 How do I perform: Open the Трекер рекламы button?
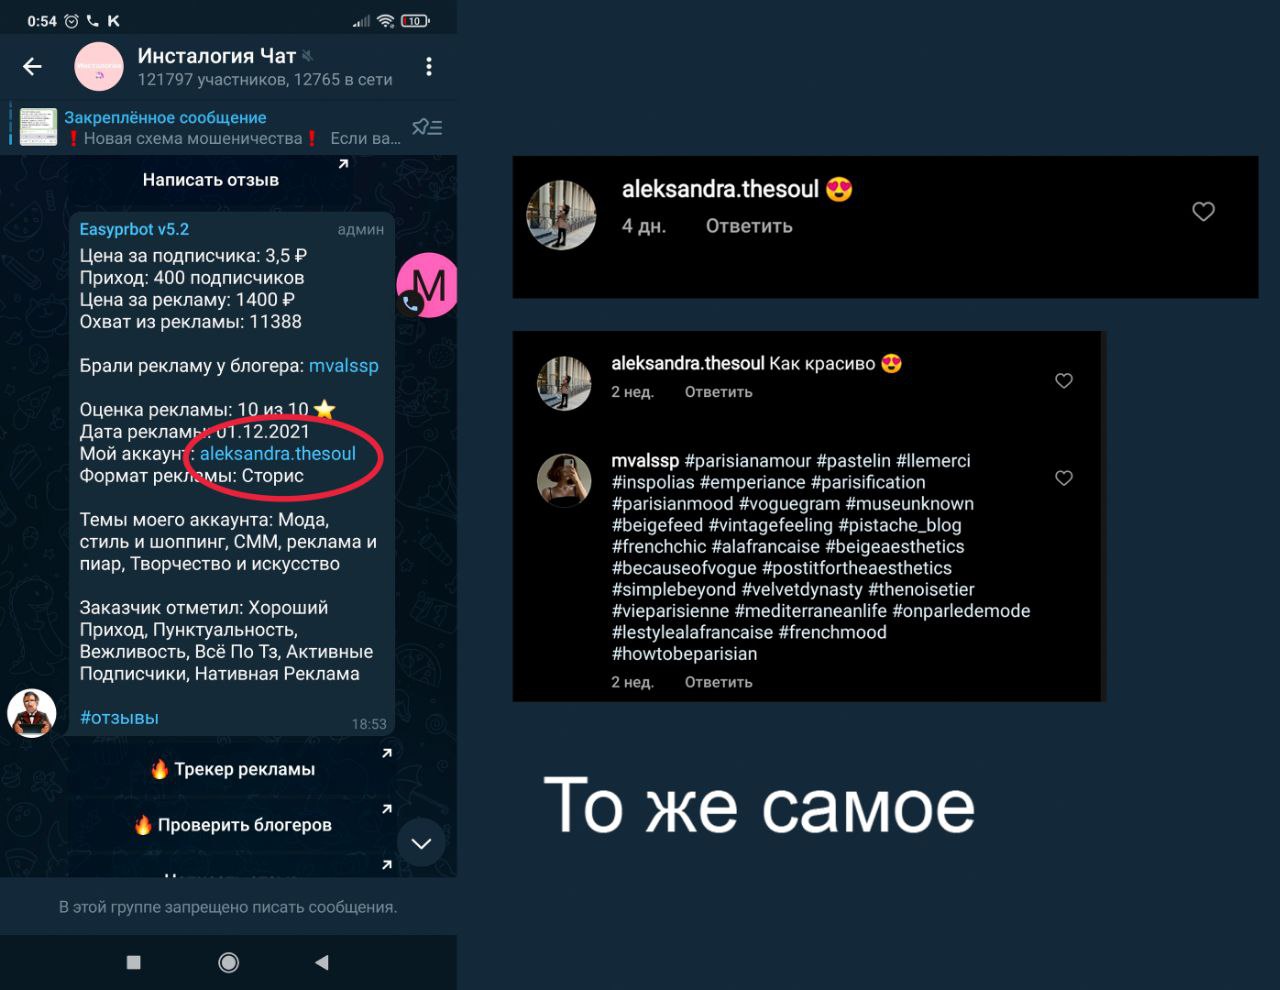pyautogui.click(x=232, y=769)
